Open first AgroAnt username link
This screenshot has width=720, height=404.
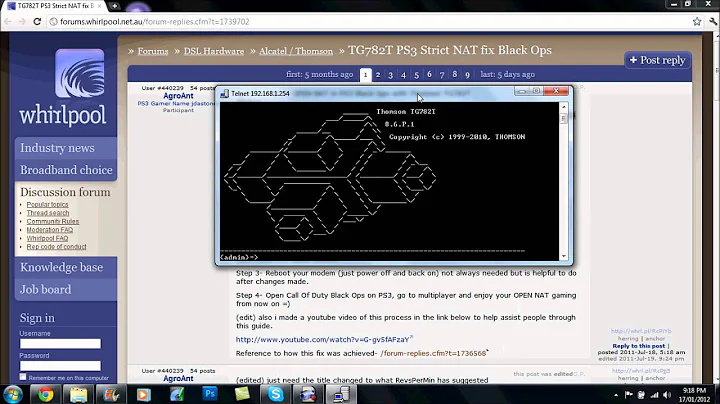(178, 96)
